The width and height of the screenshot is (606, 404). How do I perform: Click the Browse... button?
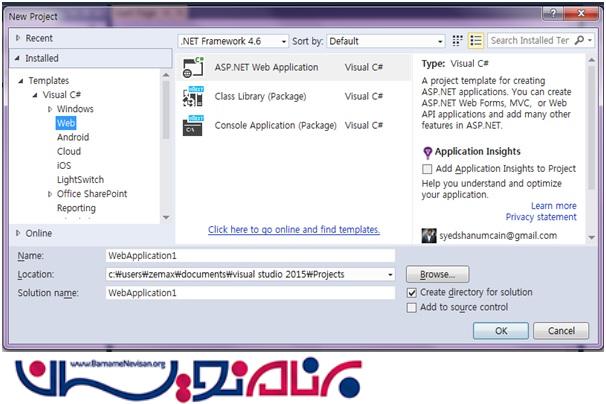tap(437, 274)
